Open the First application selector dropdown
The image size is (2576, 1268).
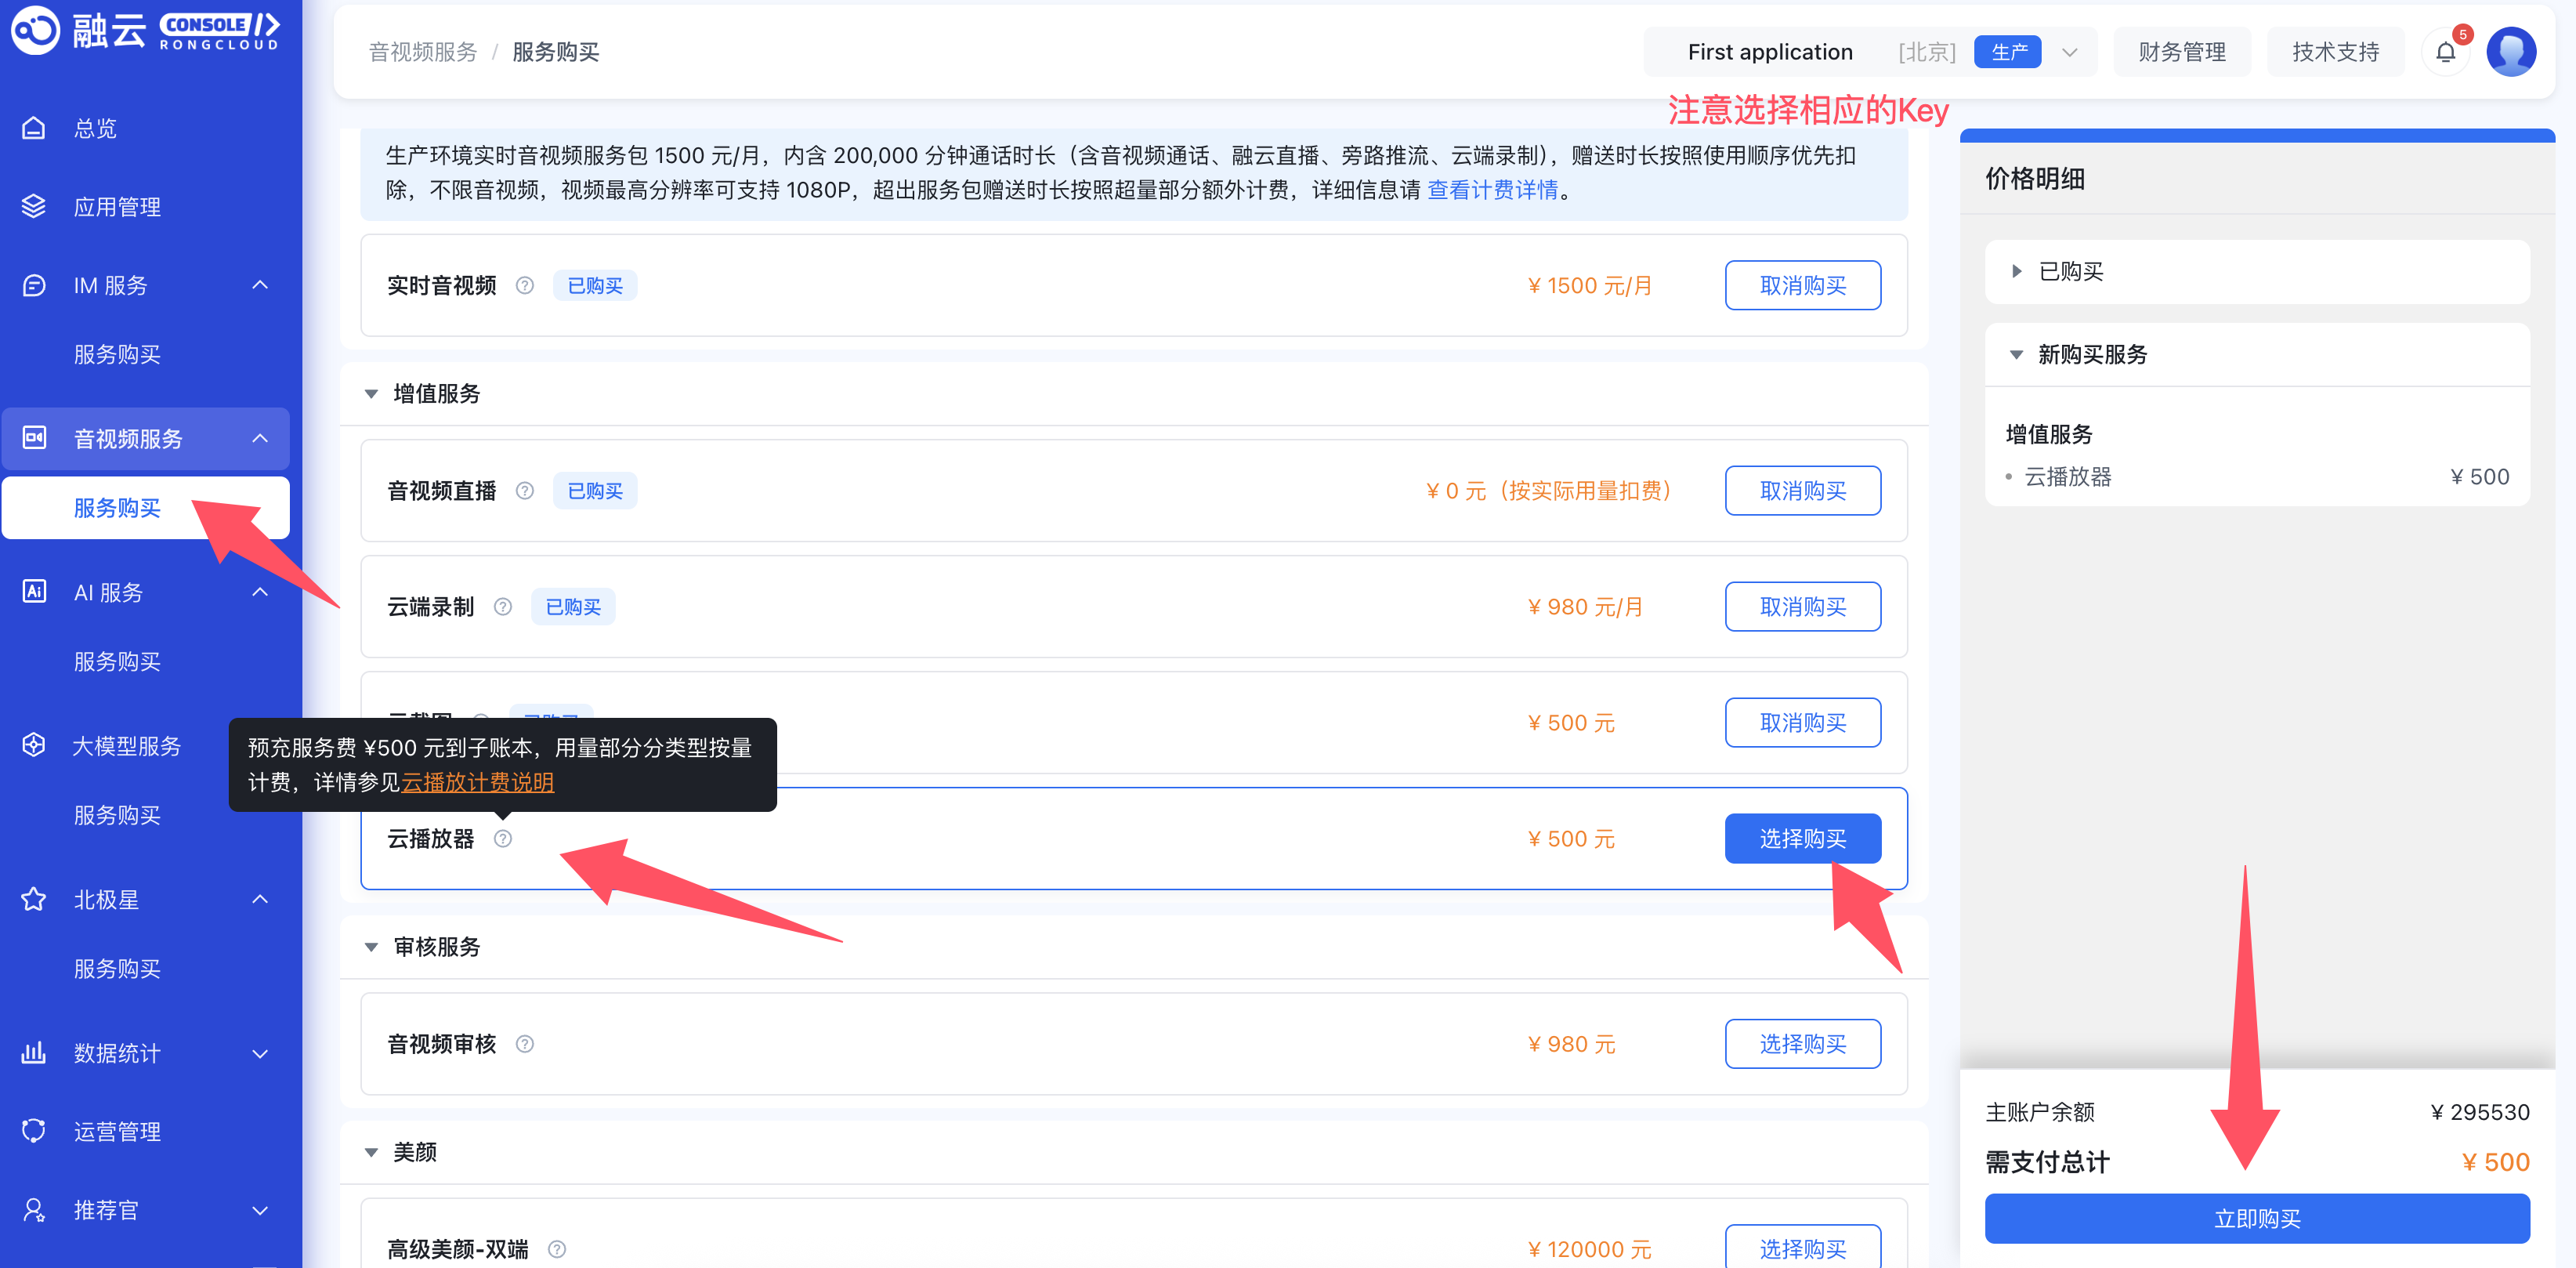pos(1870,52)
